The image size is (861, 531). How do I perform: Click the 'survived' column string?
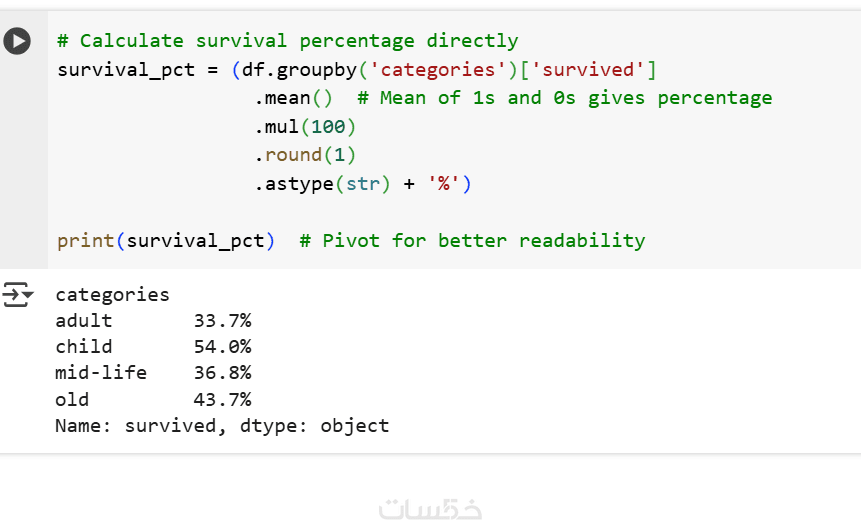pos(592,70)
